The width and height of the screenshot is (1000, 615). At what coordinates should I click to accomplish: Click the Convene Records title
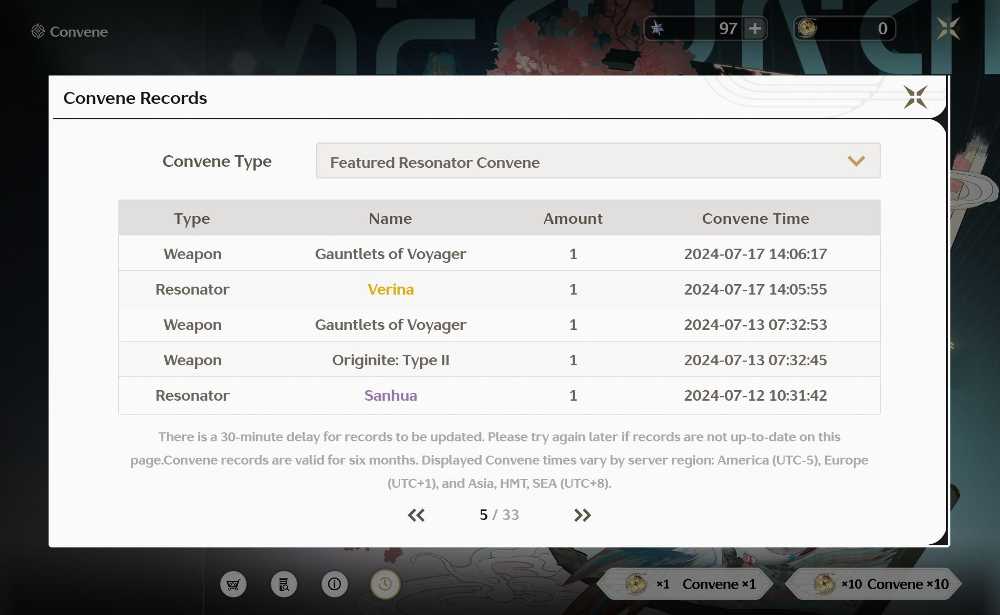[x=135, y=98]
